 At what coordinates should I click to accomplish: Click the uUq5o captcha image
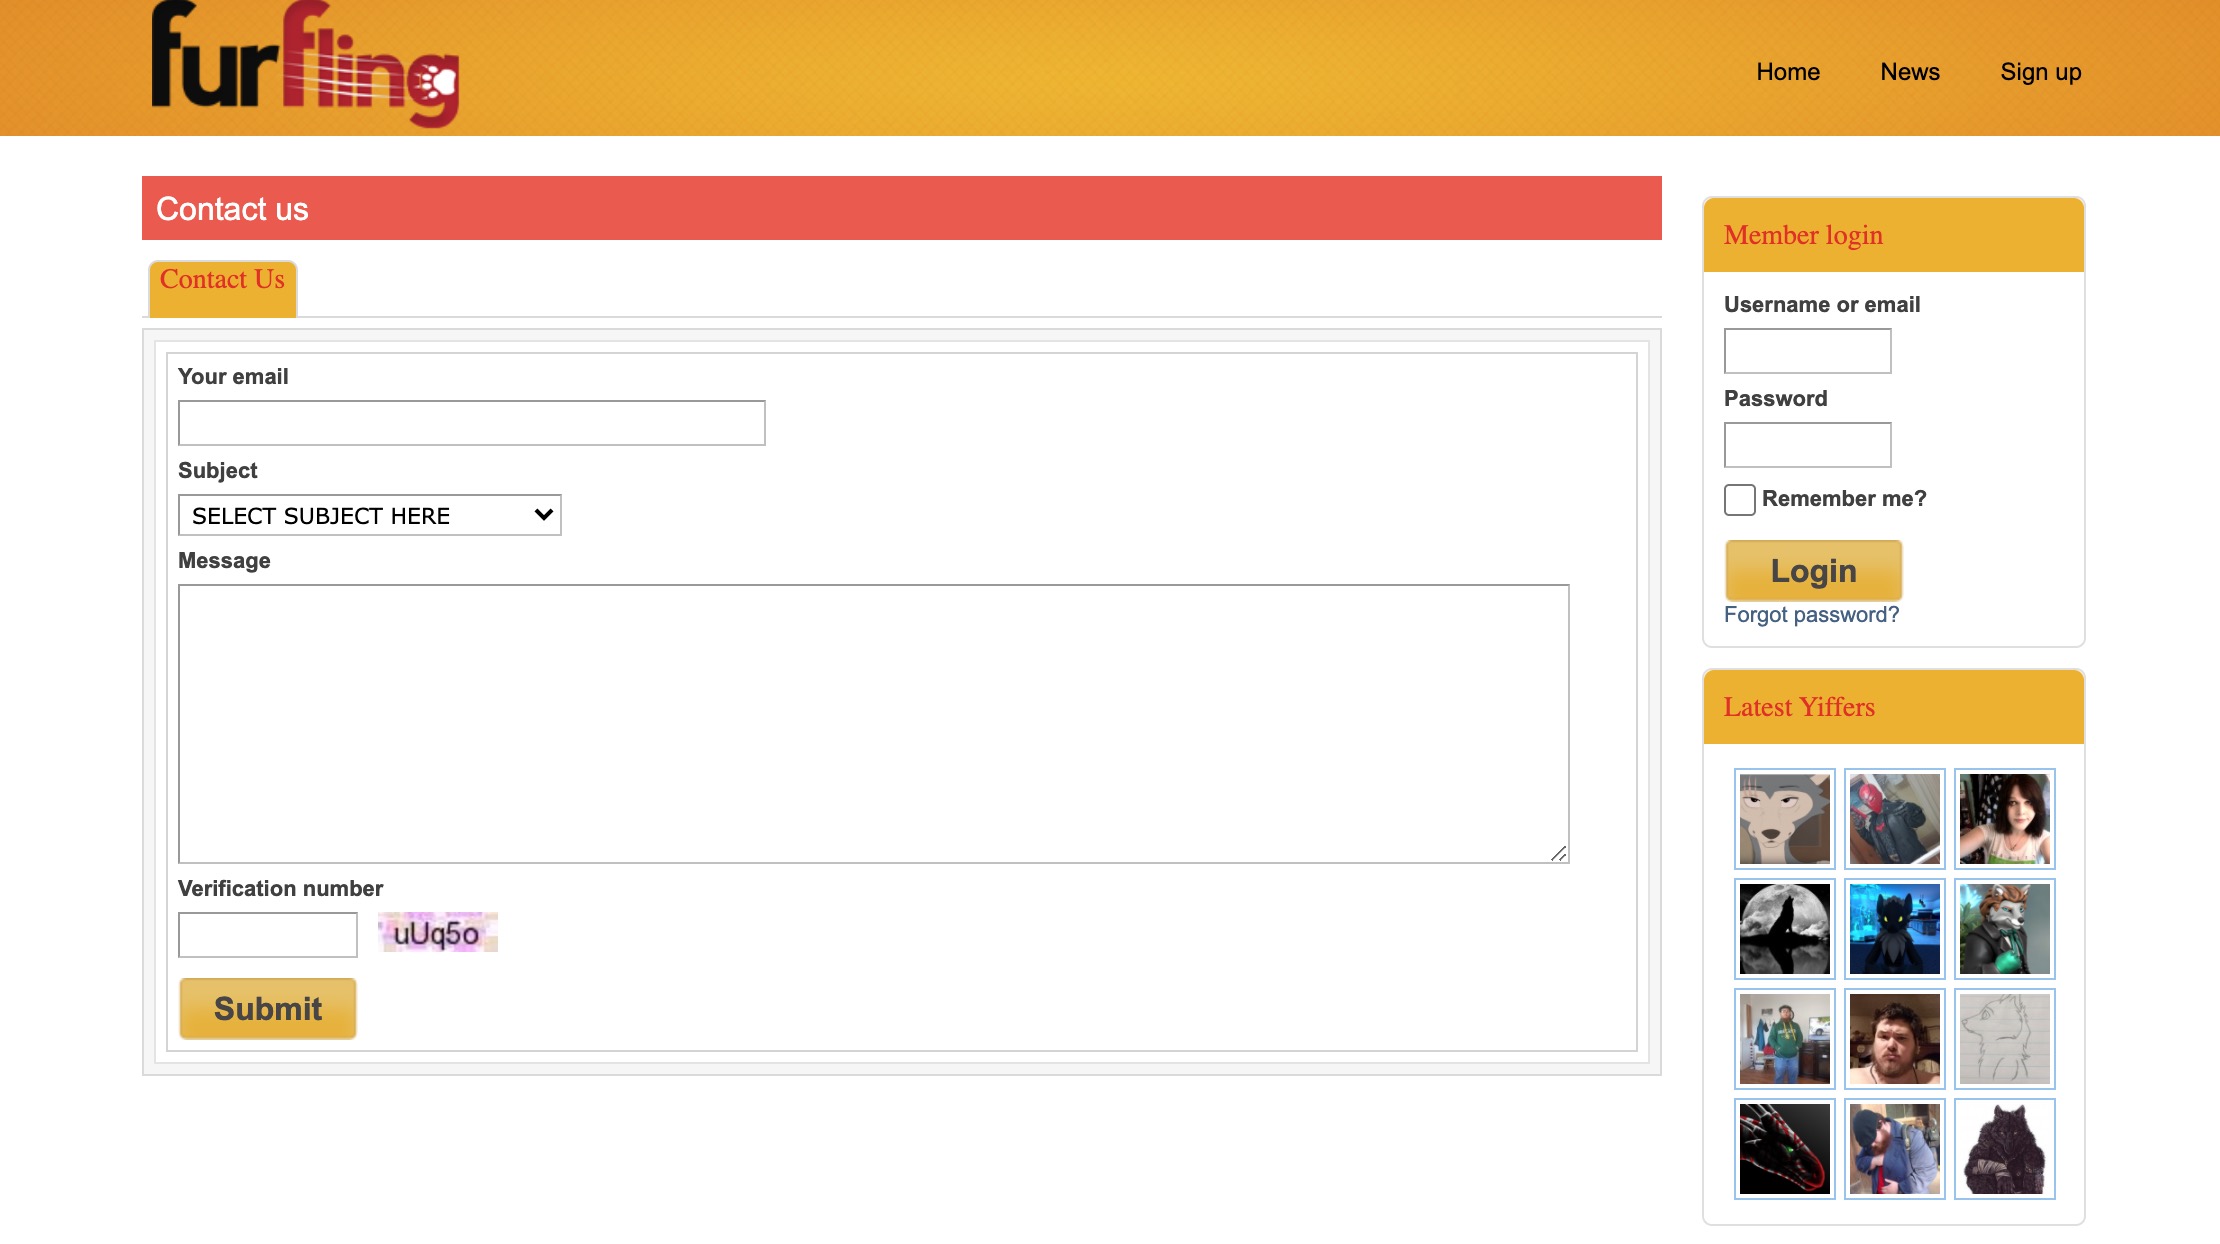tap(438, 932)
